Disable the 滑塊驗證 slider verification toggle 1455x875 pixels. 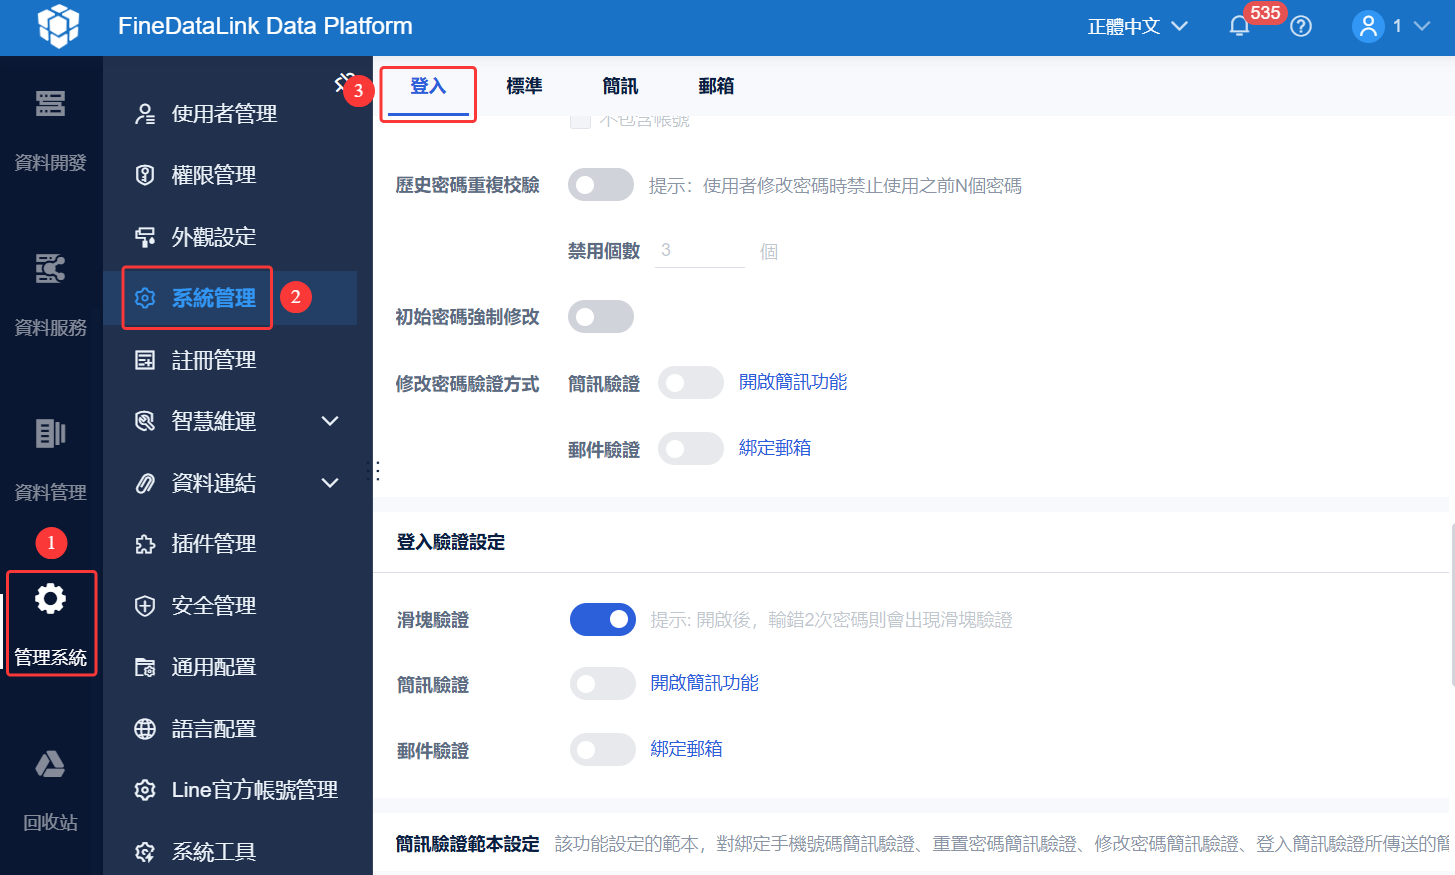pos(603,619)
